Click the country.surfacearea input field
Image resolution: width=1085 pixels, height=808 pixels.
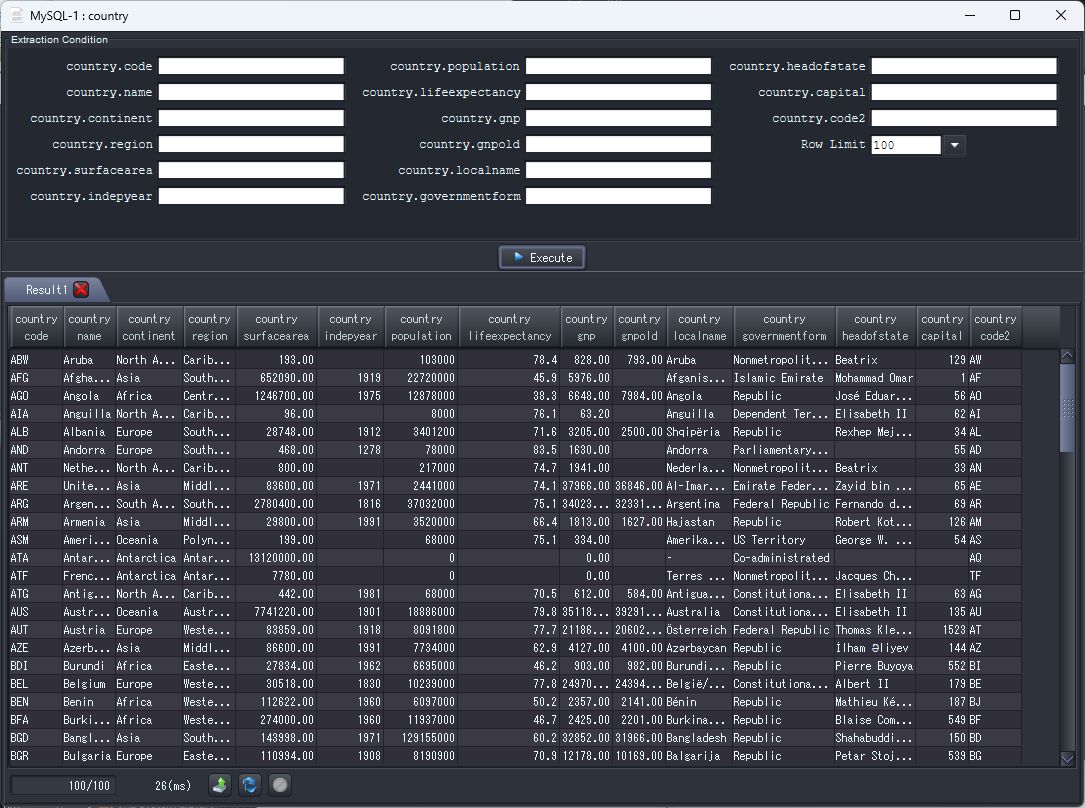251,170
